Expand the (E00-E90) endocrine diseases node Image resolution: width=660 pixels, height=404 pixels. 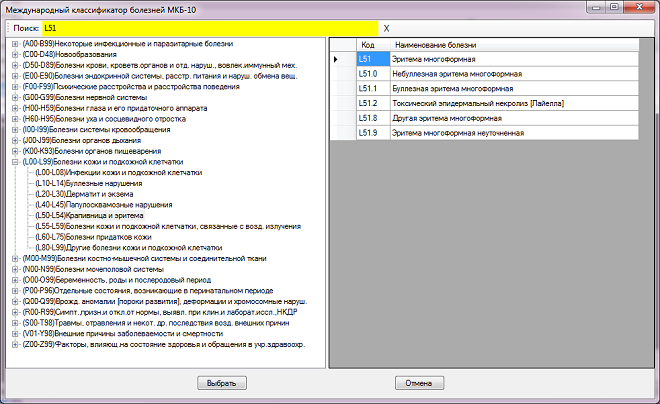coord(15,76)
